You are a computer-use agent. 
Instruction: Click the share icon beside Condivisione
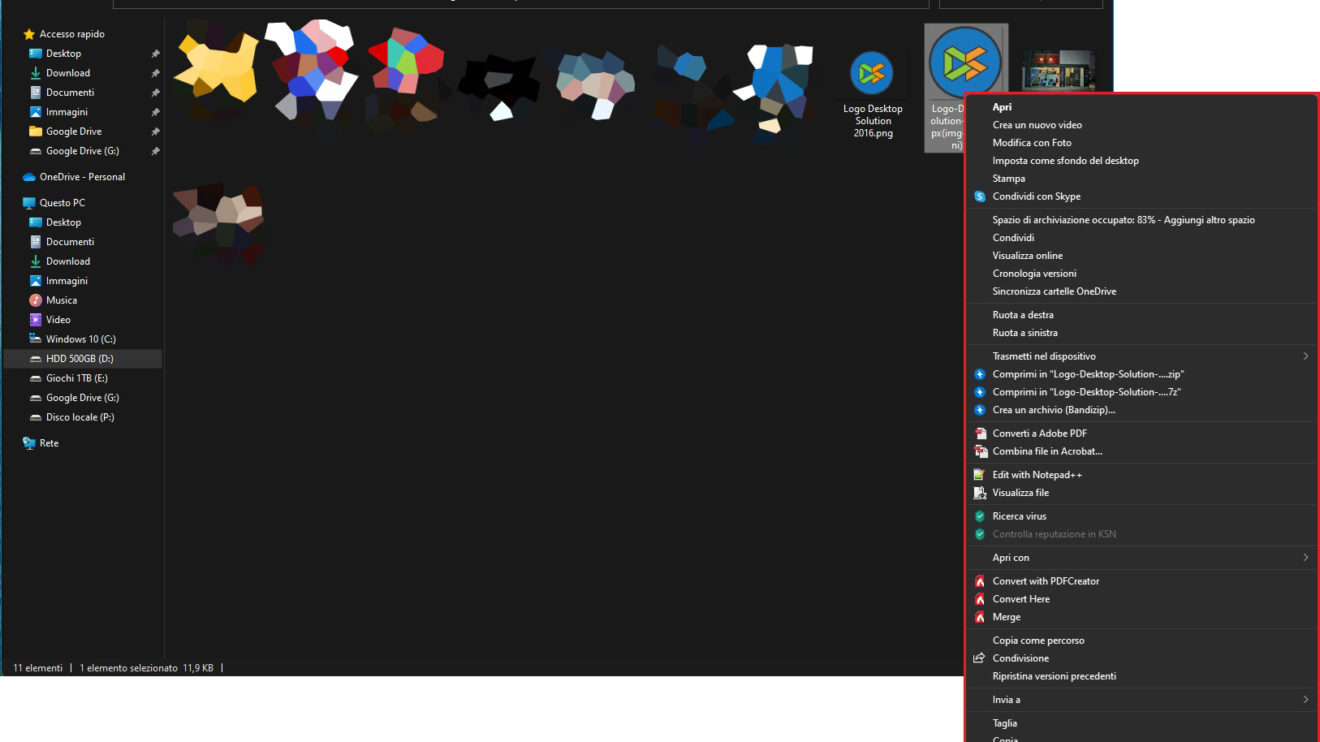tap(980, 659)
